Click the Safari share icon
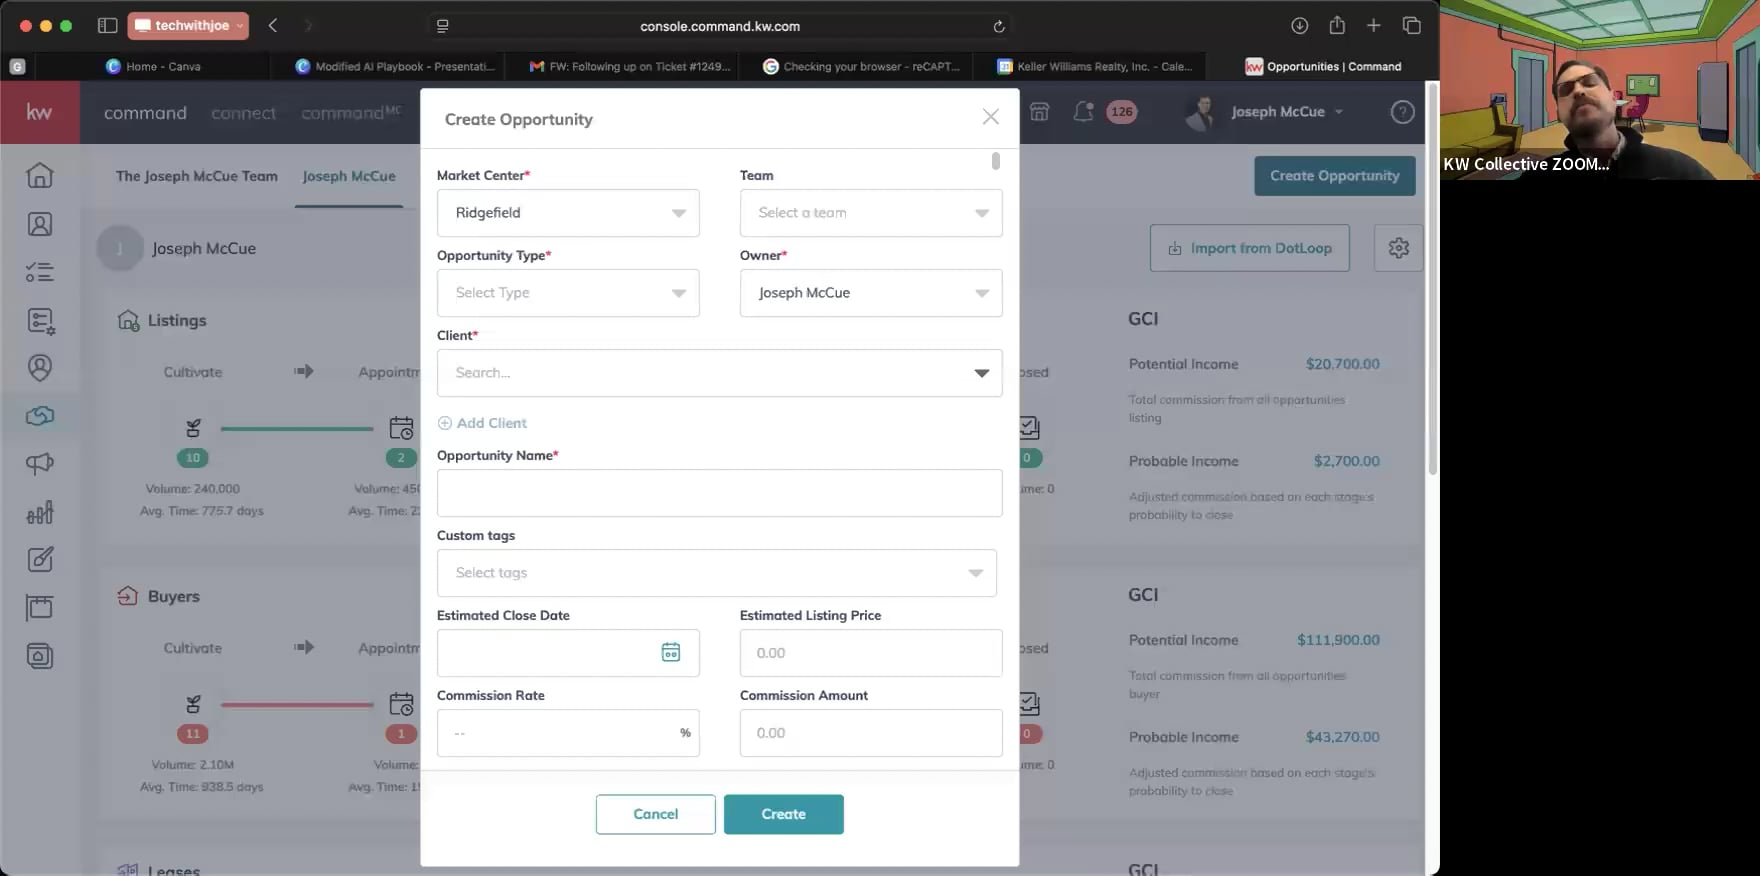This screenshot has height=876, width=1760. coord(1337,26)
